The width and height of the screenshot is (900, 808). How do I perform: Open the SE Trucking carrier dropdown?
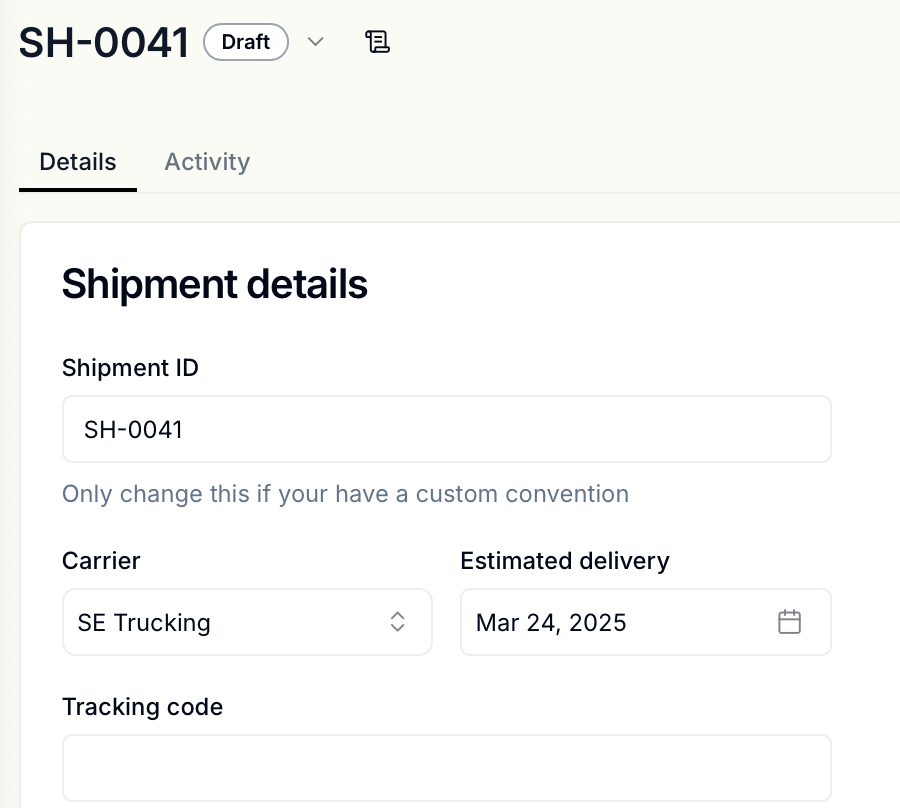247,622
